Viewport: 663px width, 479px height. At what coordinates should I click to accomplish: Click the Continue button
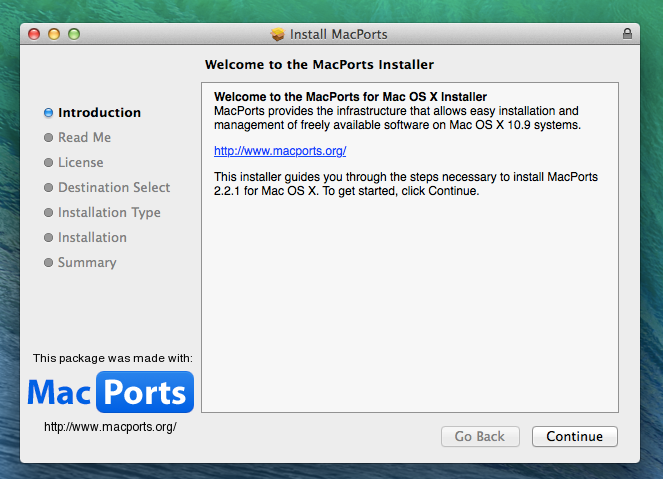pos(575,436)
